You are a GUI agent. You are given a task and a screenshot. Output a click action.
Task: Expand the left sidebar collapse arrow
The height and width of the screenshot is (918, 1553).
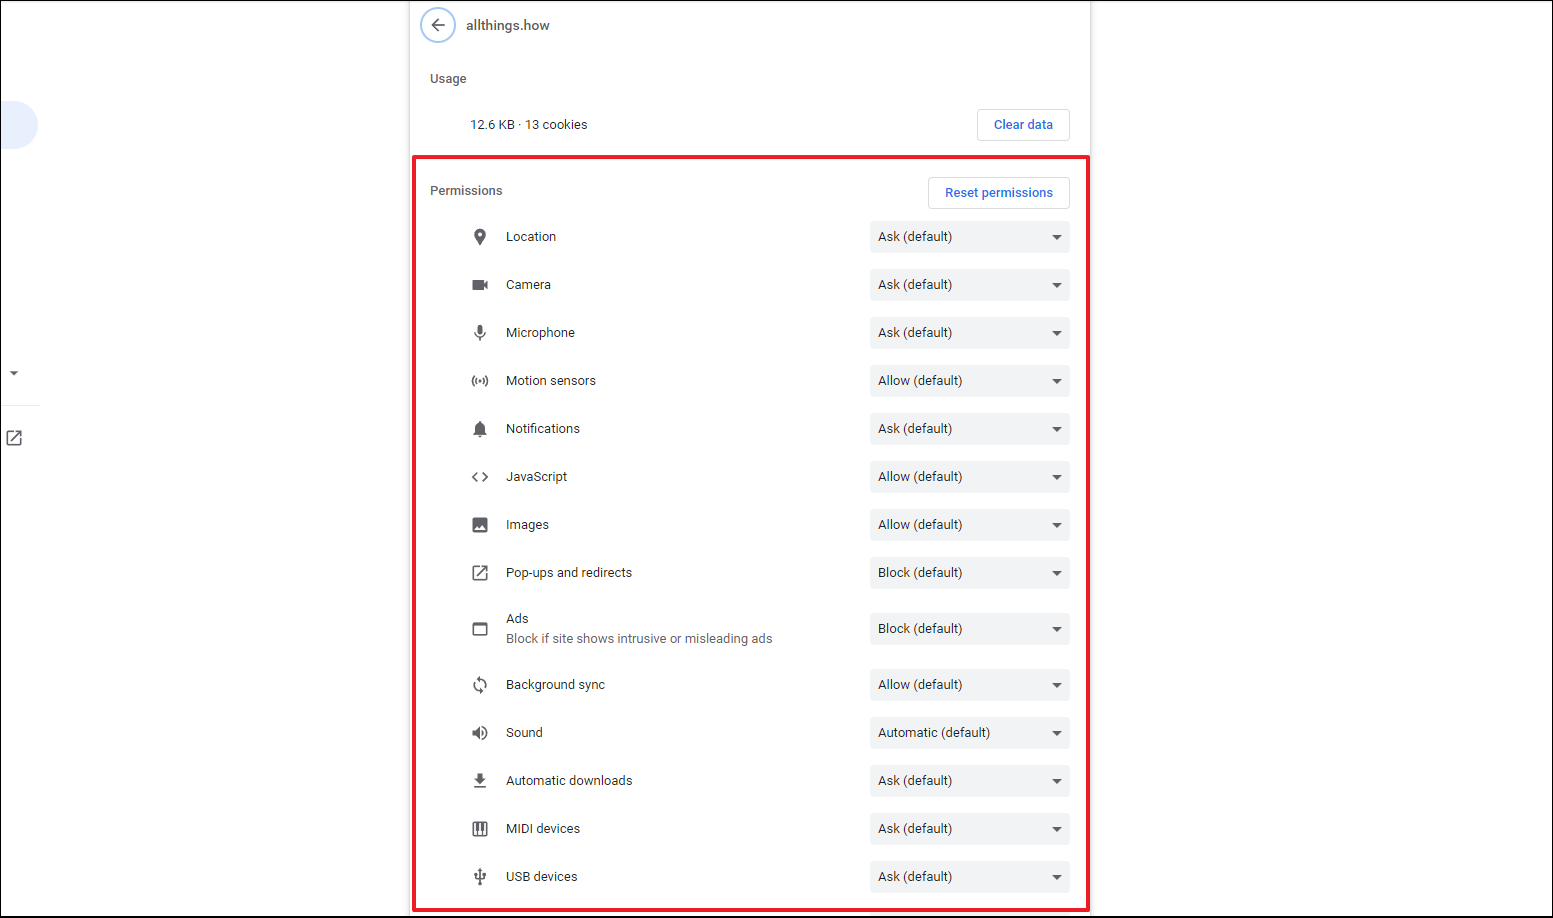14,373
